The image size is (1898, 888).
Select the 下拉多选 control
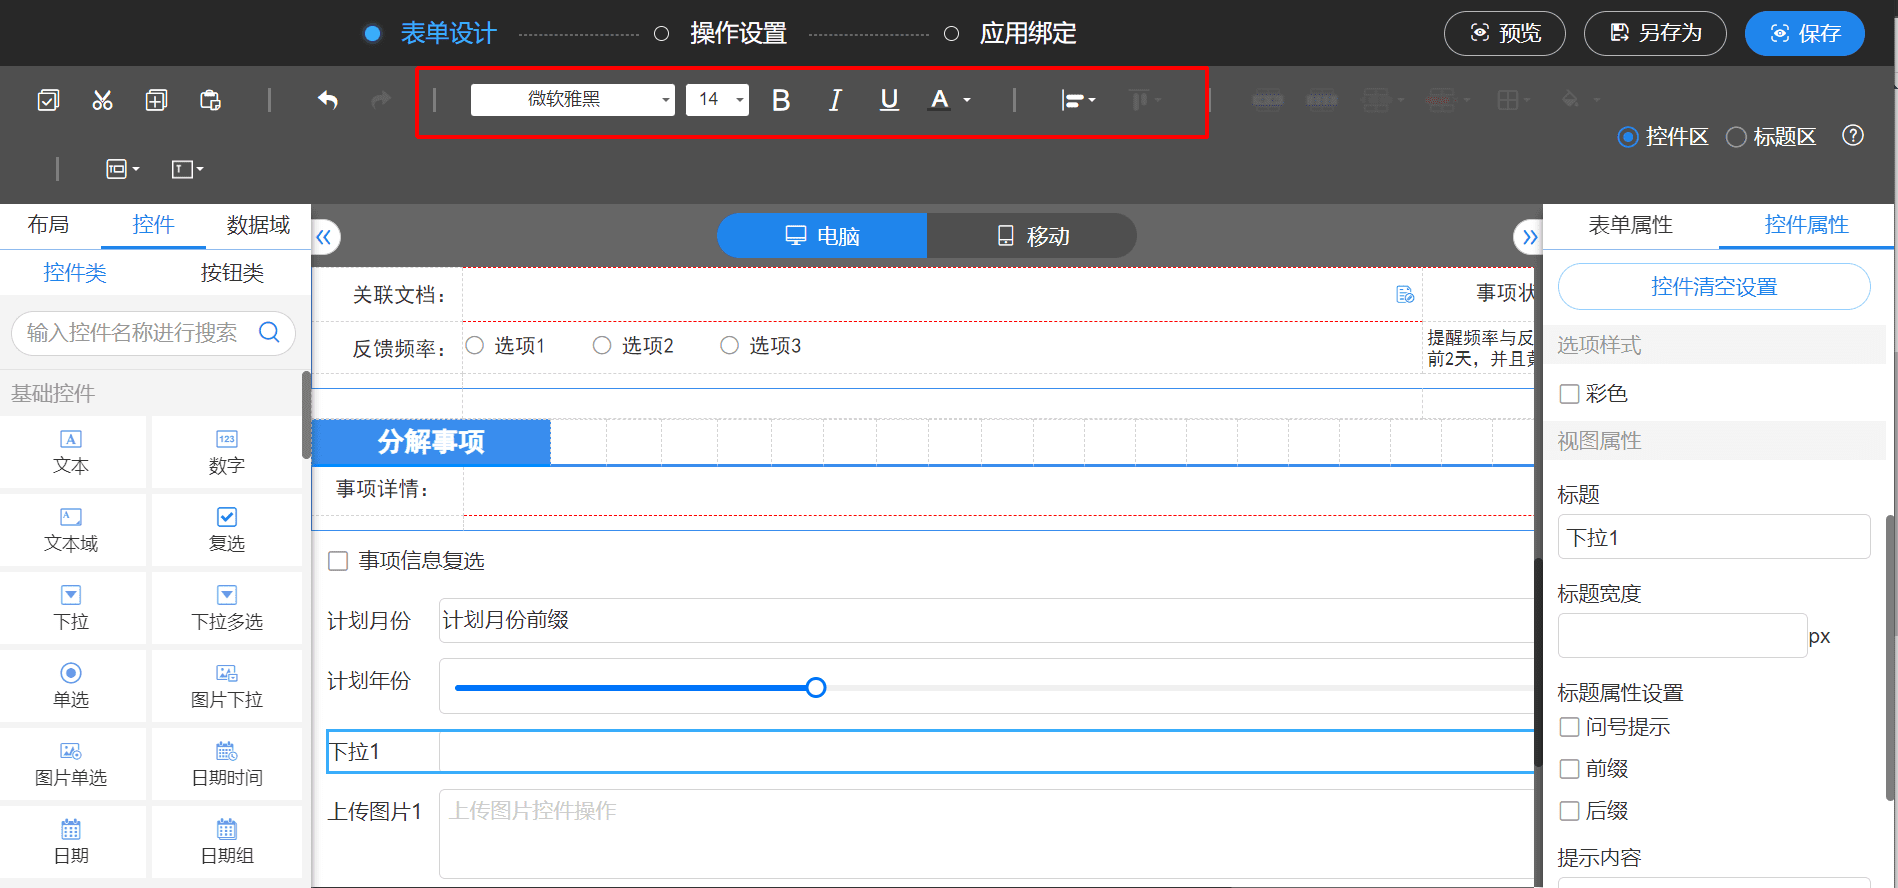tap(227, 608)
